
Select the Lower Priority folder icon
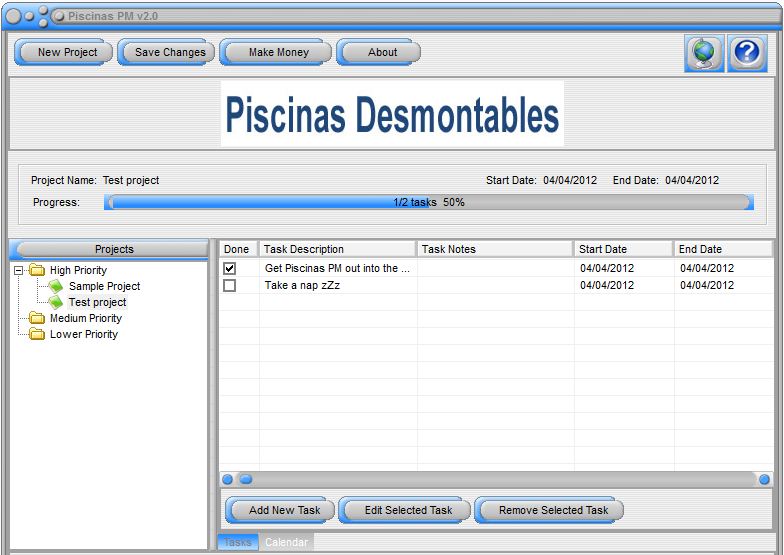pyautogui.click(x=36, y=334)
